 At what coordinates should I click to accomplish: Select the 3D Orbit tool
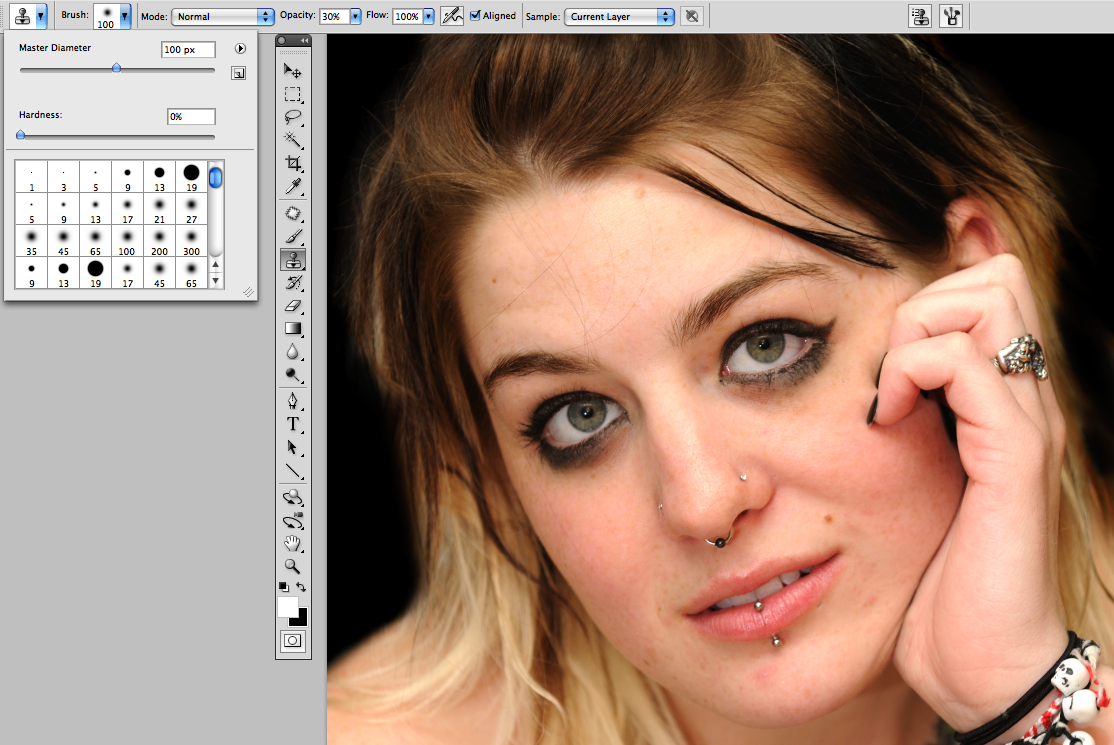point(293,521)
